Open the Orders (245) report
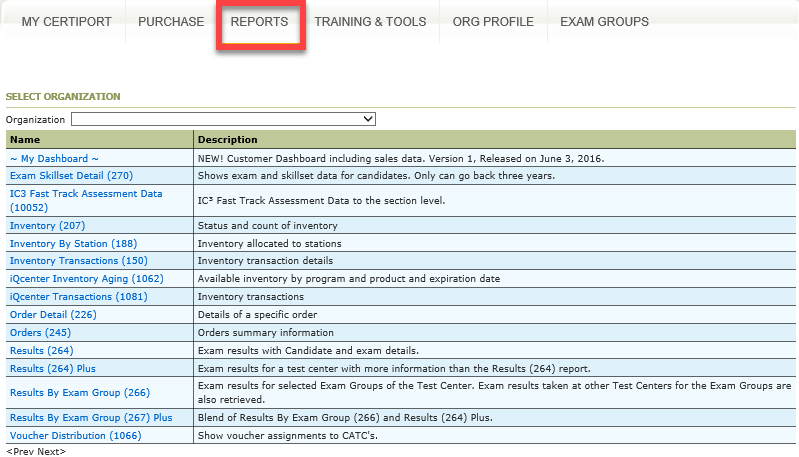 coord(40,333)
